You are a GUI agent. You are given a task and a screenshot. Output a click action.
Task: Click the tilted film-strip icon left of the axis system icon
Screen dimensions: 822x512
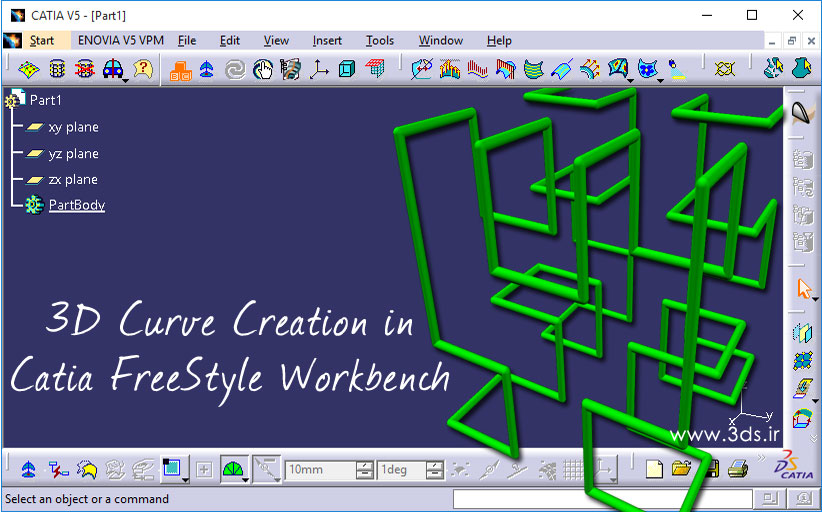[290, 69]
